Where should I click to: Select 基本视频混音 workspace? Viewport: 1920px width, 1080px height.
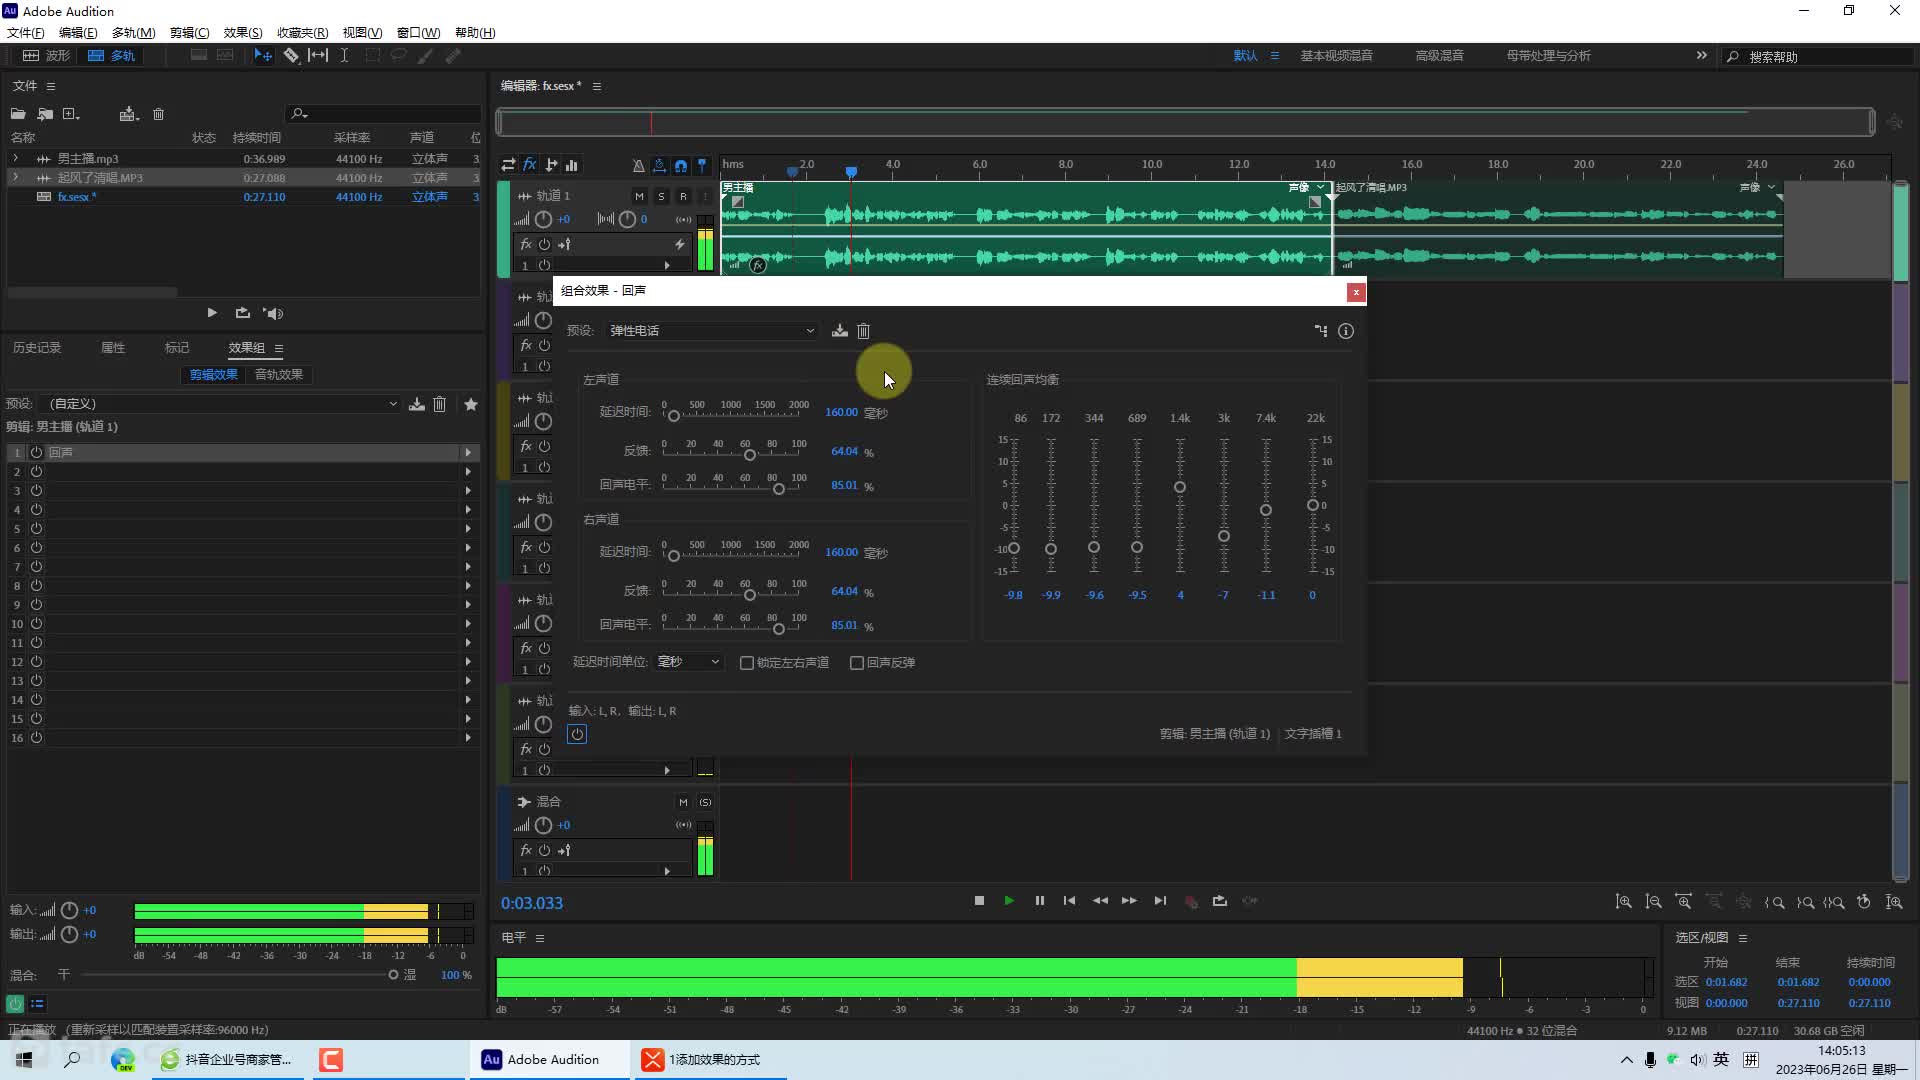[1336, 56]
